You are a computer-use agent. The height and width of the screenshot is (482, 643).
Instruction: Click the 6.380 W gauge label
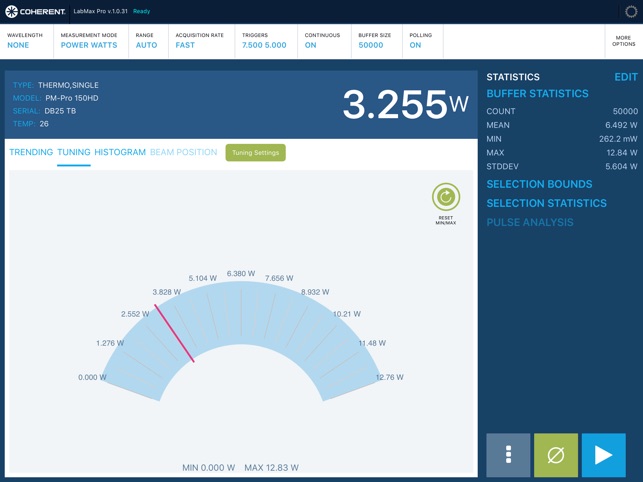coord(241,274)
